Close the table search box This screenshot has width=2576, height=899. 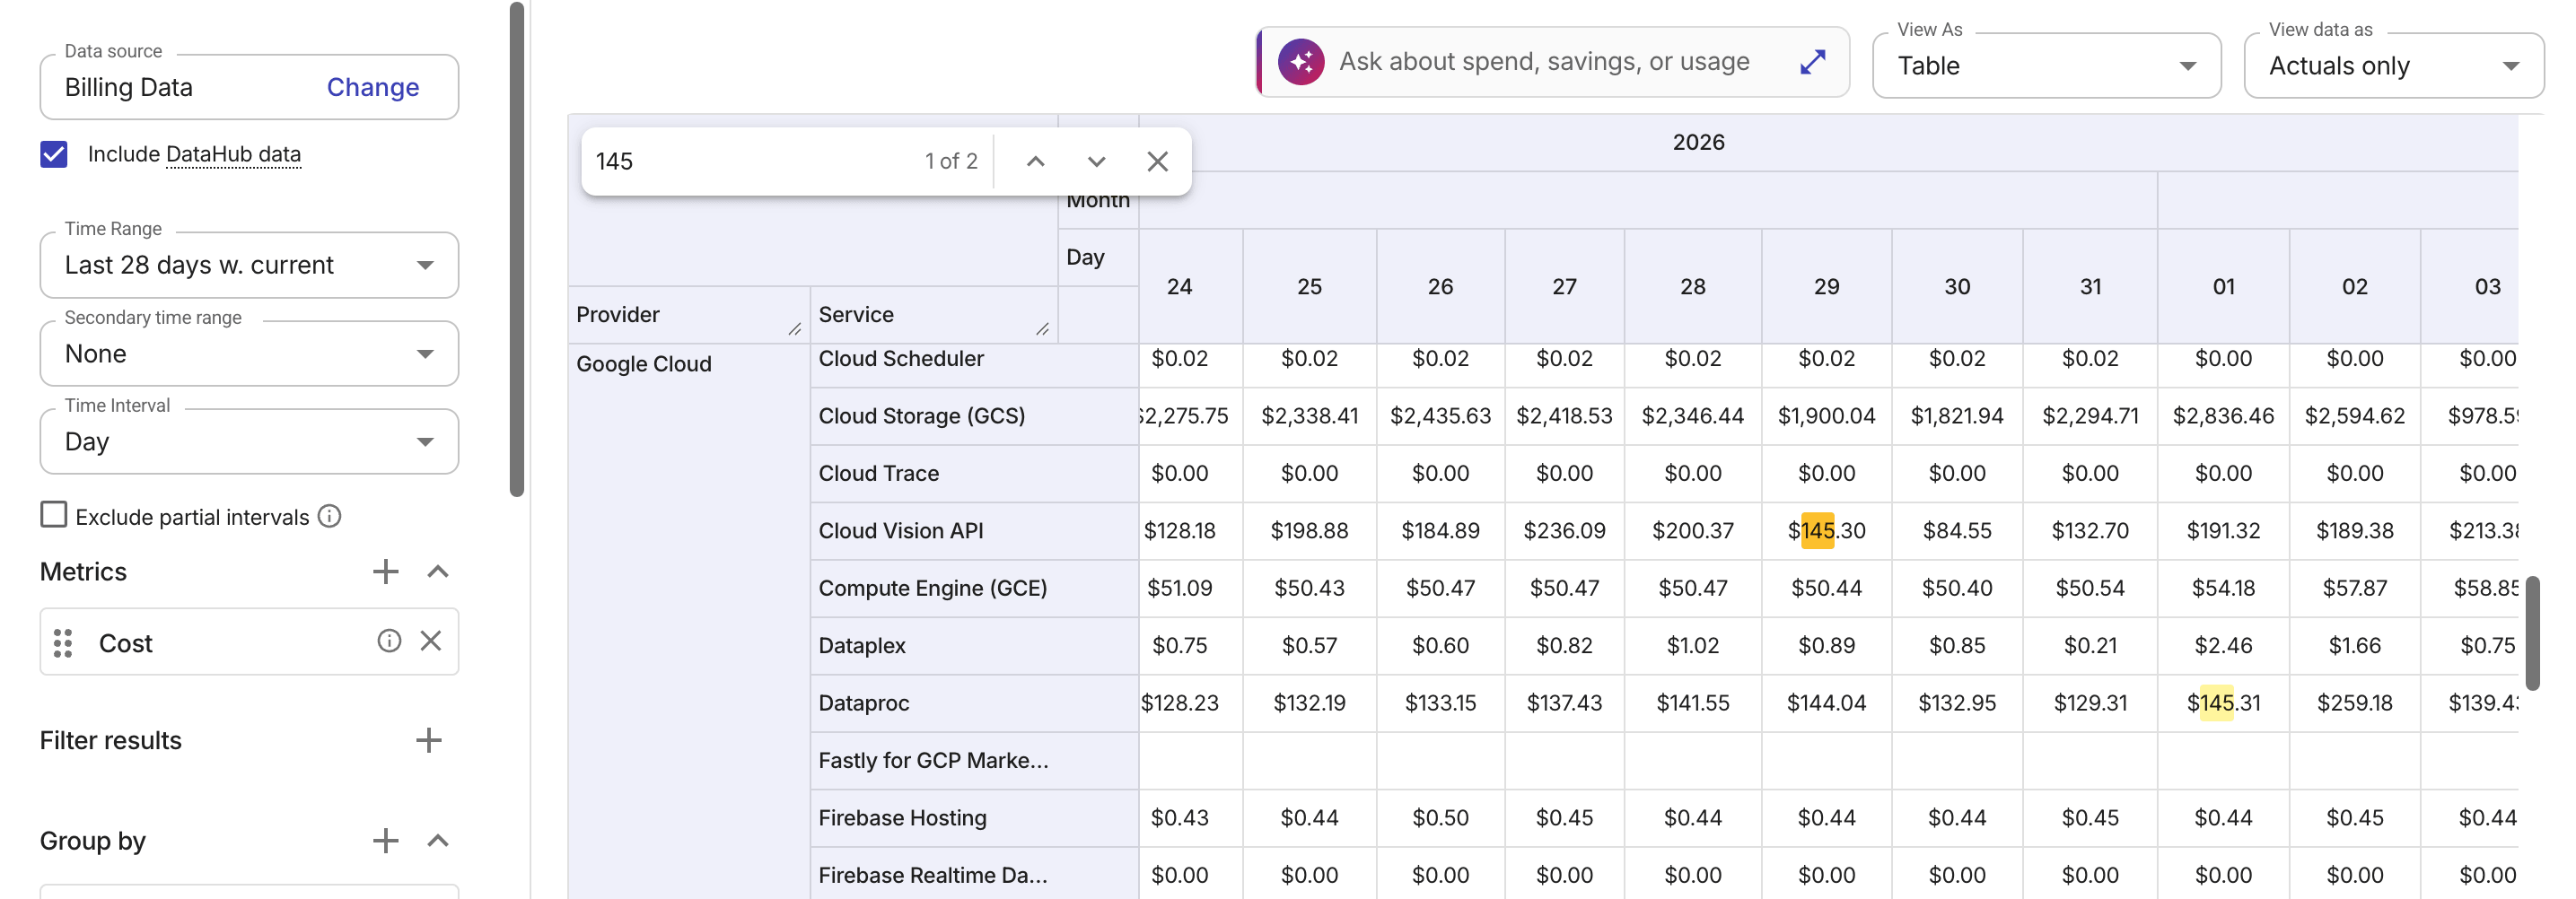1157,161
